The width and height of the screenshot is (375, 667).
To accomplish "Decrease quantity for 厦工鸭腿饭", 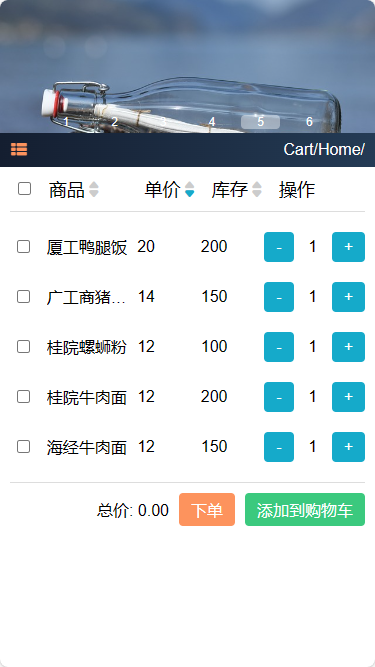I will click(x=279, y=247).
